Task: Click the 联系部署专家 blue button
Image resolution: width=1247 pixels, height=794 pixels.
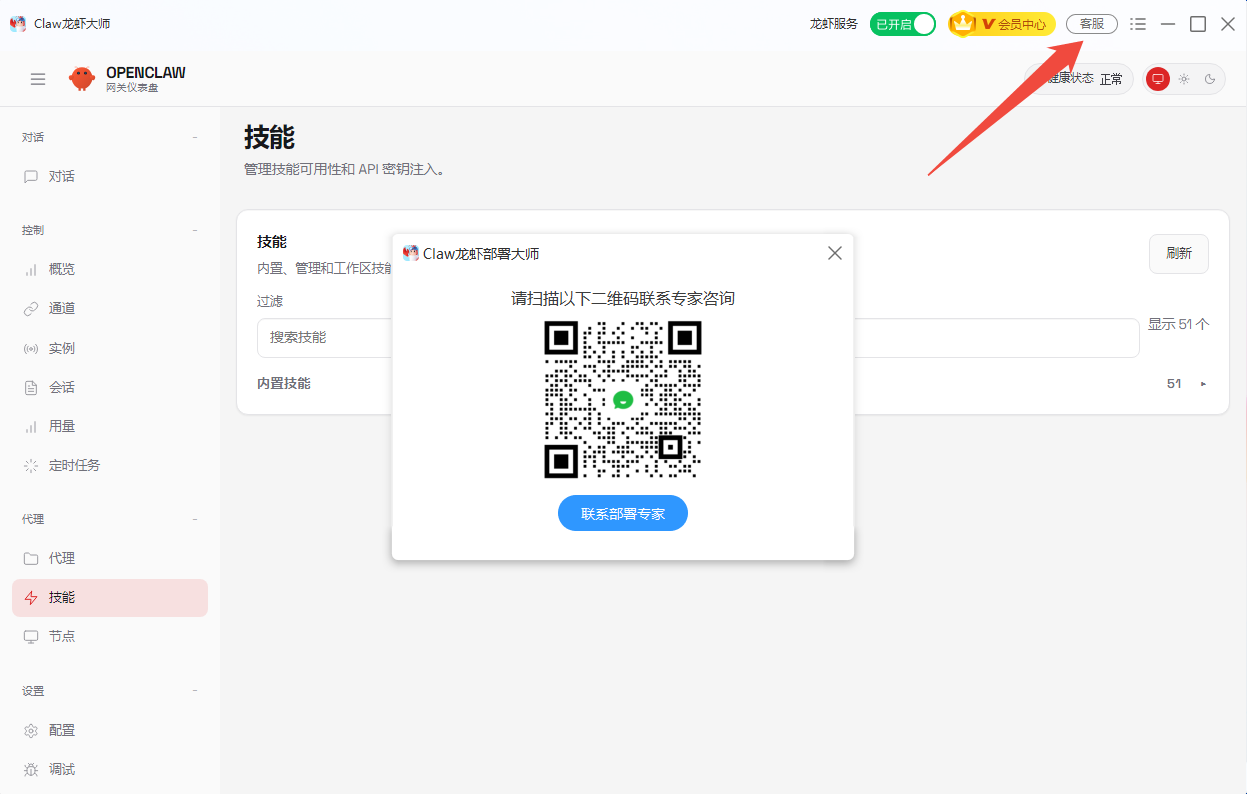Action: [x=622, y=513]
